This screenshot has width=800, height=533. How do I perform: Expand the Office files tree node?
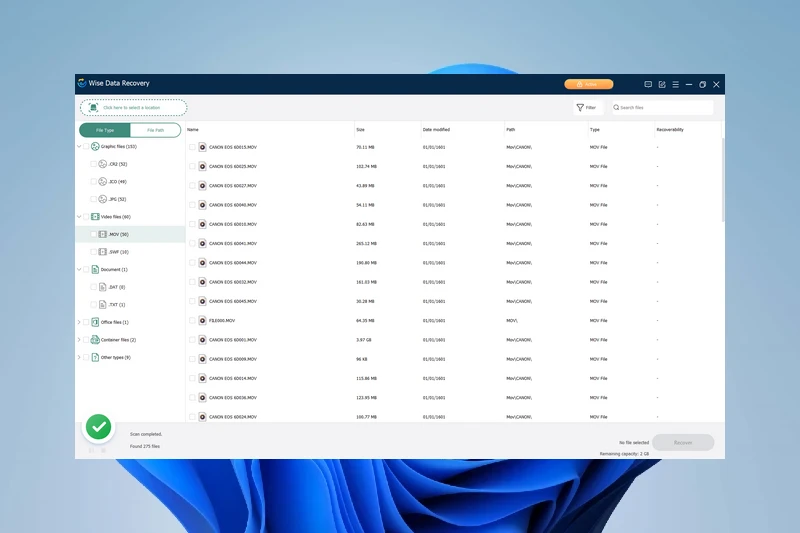79,322
